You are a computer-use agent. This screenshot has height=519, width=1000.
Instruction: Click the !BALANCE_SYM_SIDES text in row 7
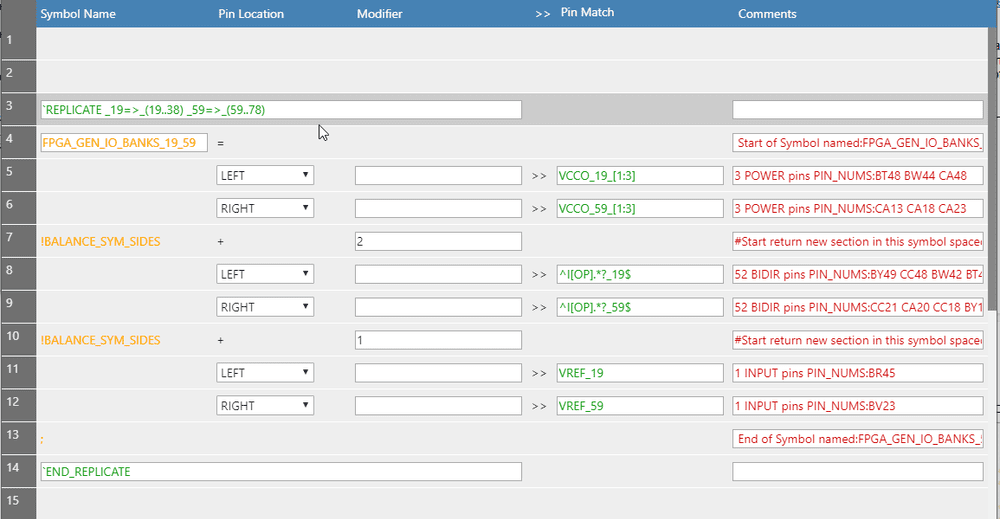click(101, 242)
